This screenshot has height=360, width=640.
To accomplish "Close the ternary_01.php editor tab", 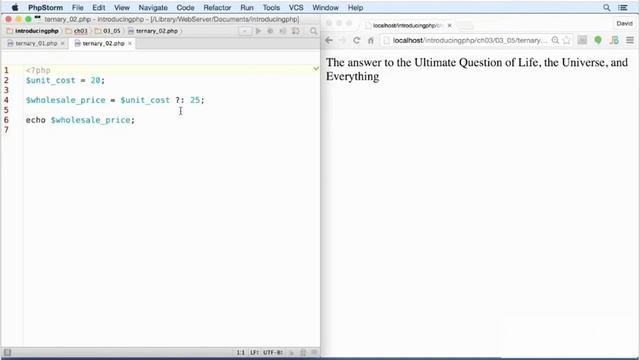I will pos(62,43).
